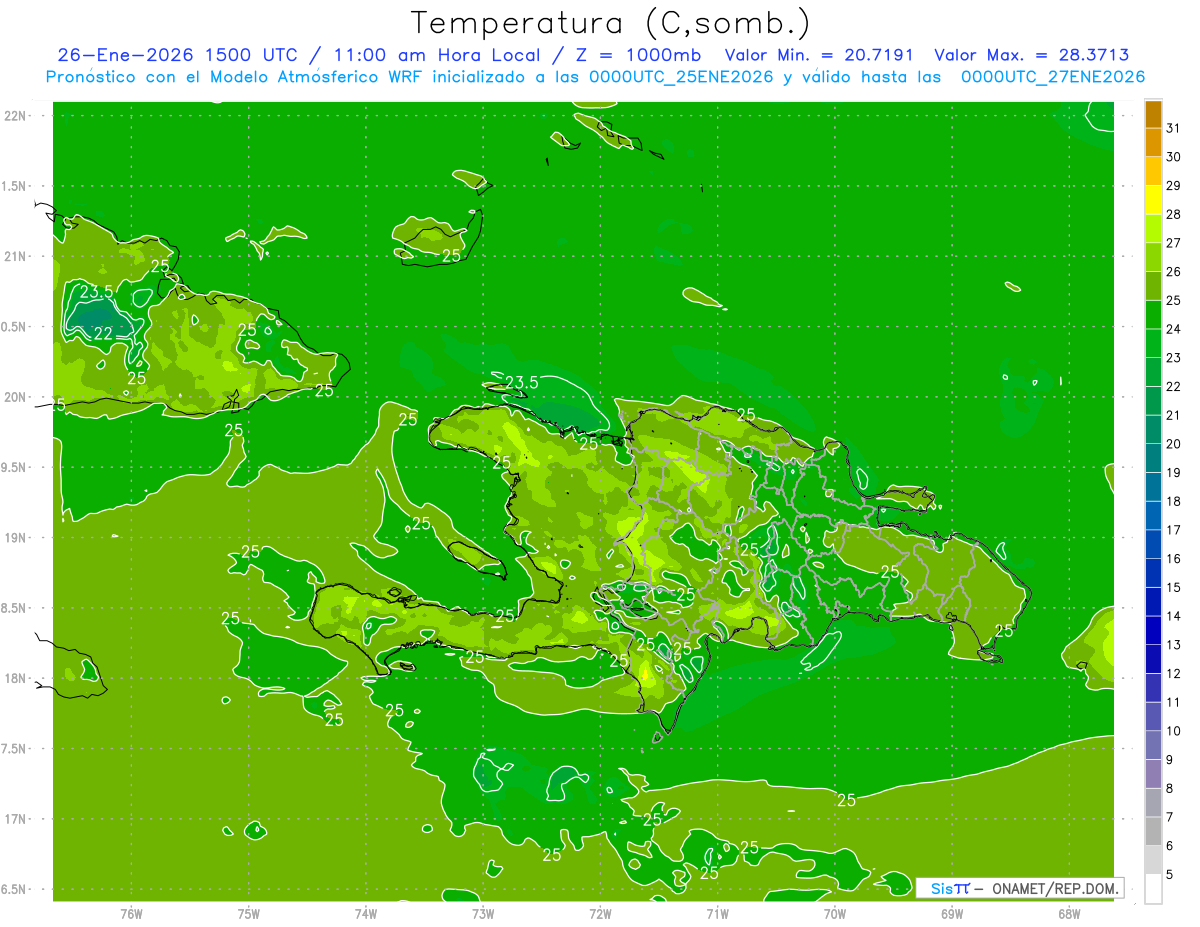Image resolution: width=1200 pixels, height=927 pixels.
Task: Click the '21N' latitude axis label
Action: click(x=16, y=257)
